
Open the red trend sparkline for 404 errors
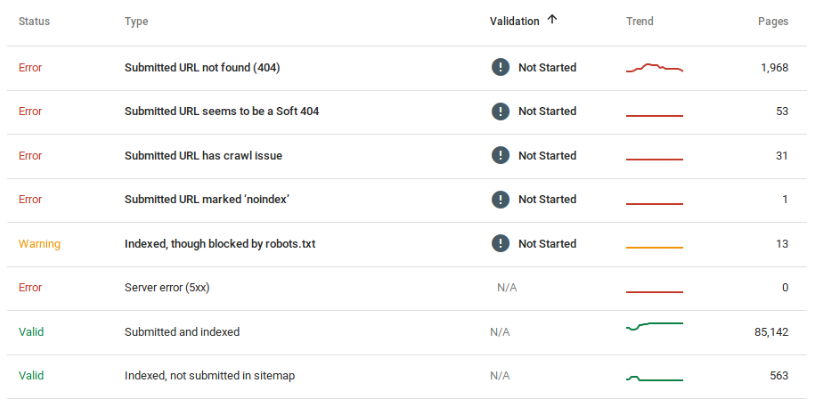coord(655,68)
